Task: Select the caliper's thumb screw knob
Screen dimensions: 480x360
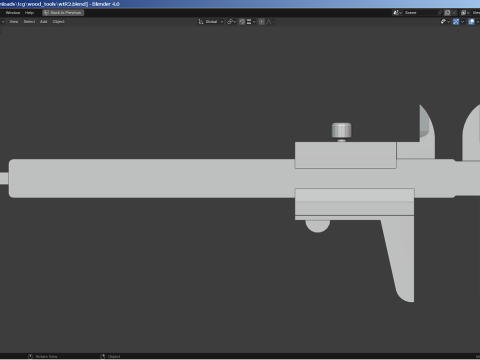Action: tap(341, 130)
